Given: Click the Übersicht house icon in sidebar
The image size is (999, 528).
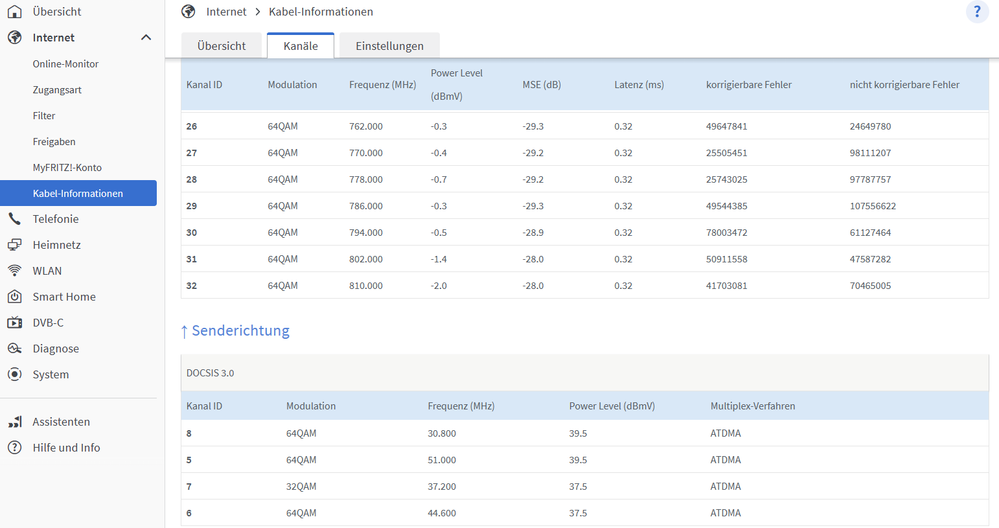Looking at the screenshot, I should point(14,11).
